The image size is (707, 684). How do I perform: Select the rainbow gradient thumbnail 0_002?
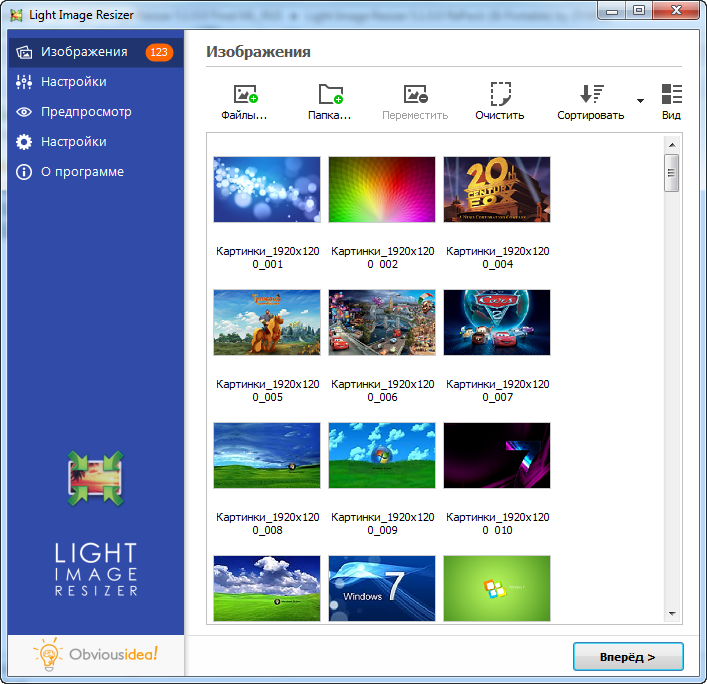click(382, 189)
